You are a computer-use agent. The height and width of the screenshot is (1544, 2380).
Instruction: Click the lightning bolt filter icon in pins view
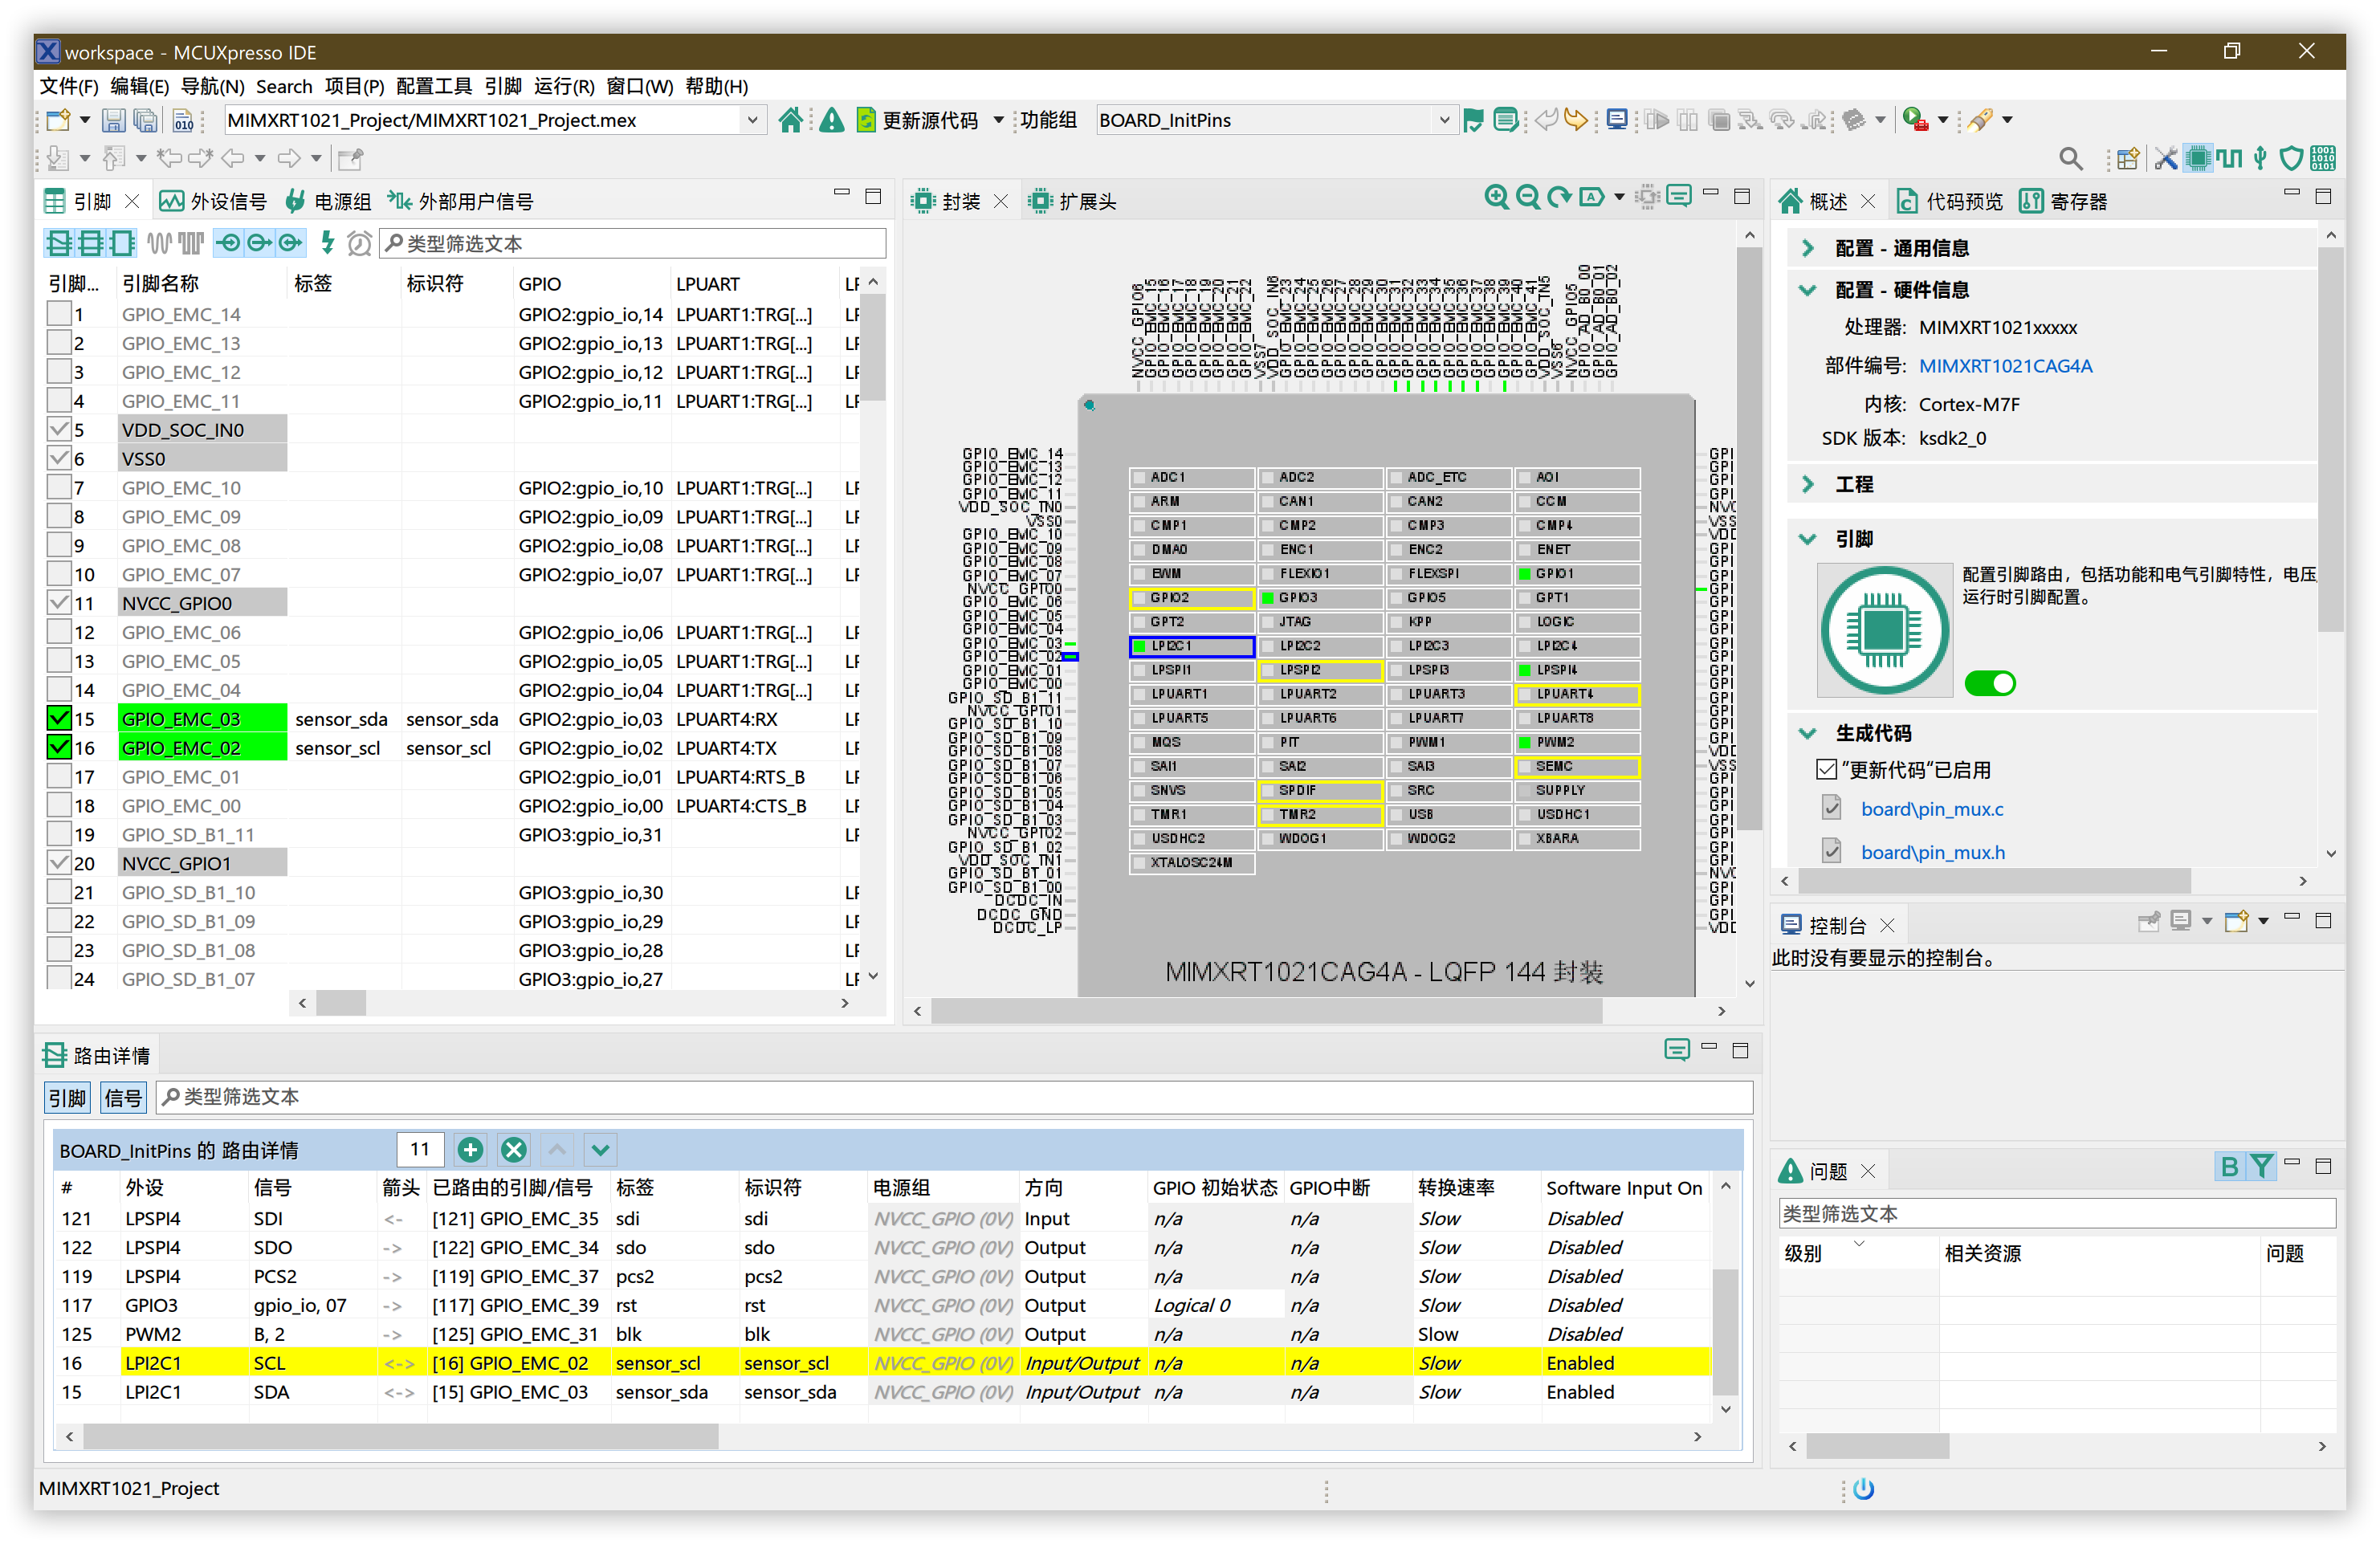327,242
